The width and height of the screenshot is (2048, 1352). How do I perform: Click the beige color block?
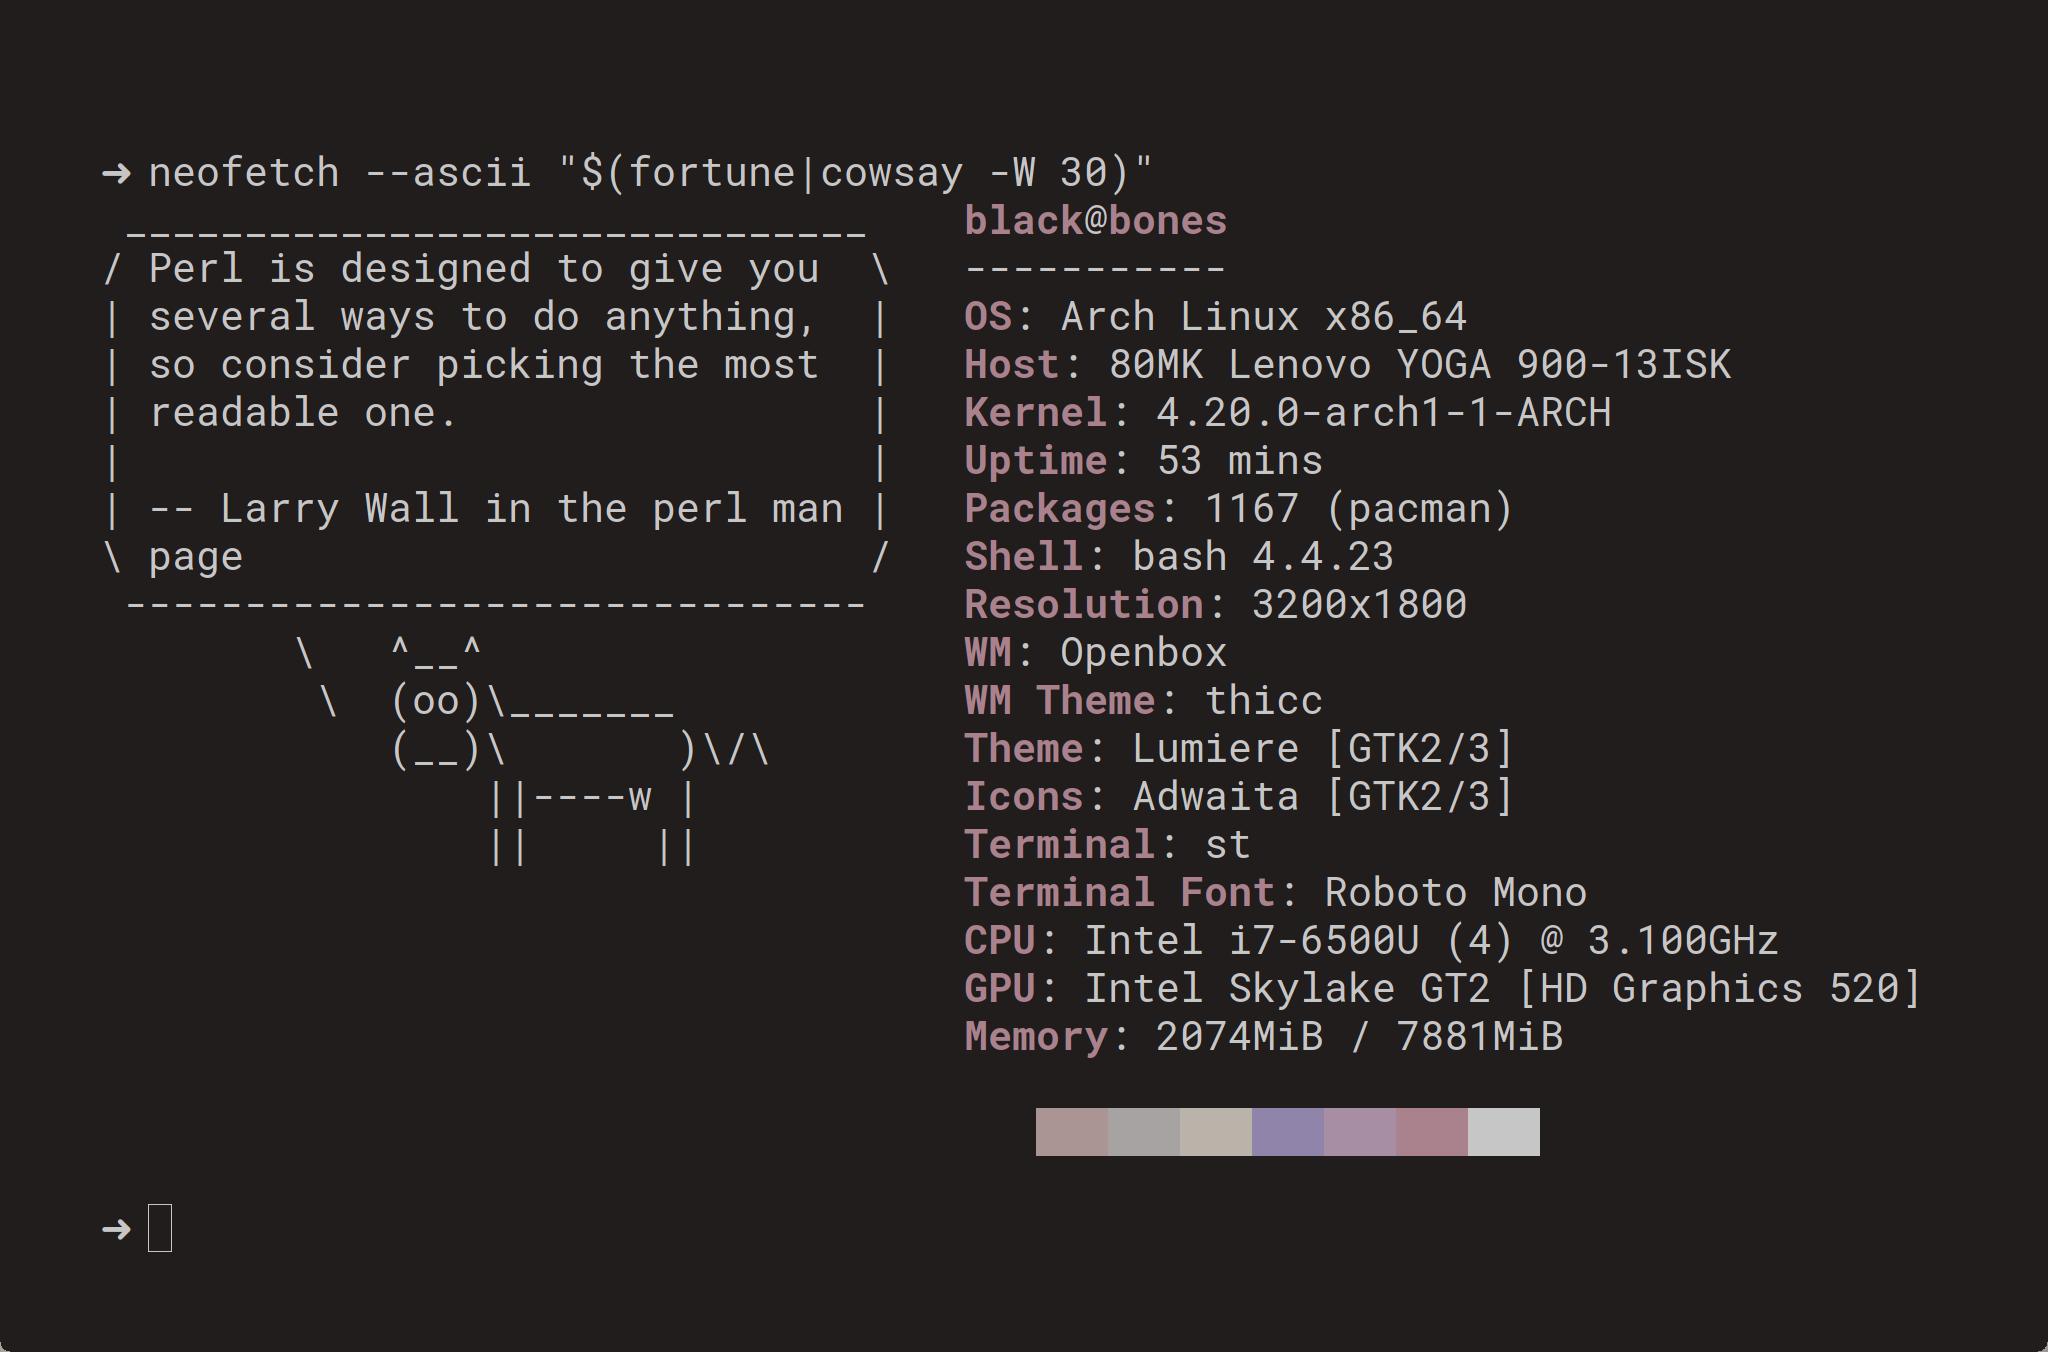coord(1216,1132)
